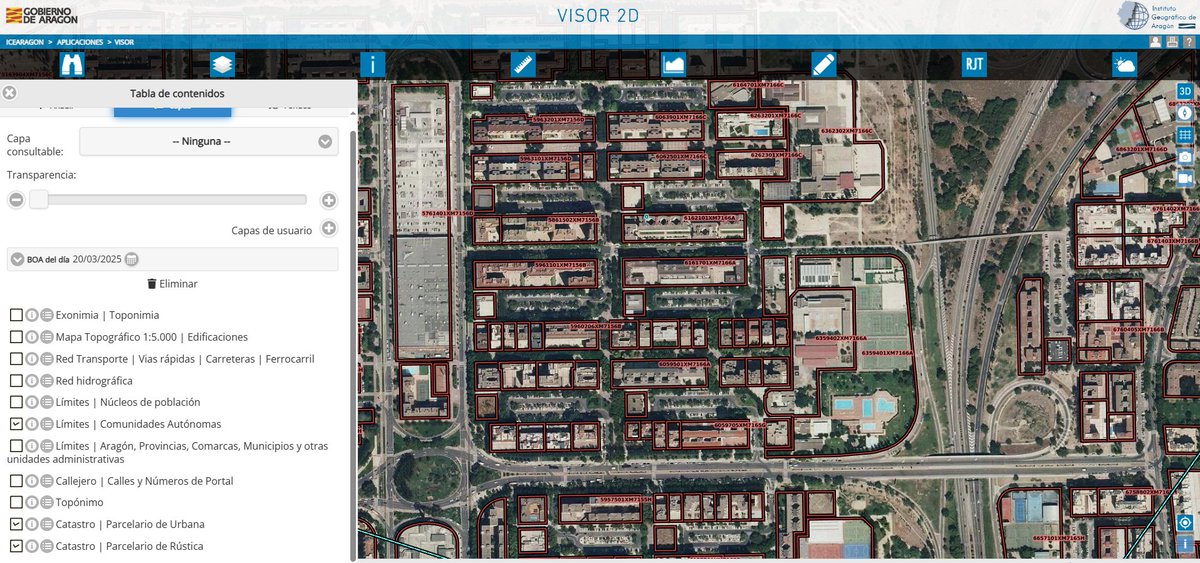Click APLICACIONES breadcrumb
Viewport: 1200px width, 563px height.
coord(81,42)
